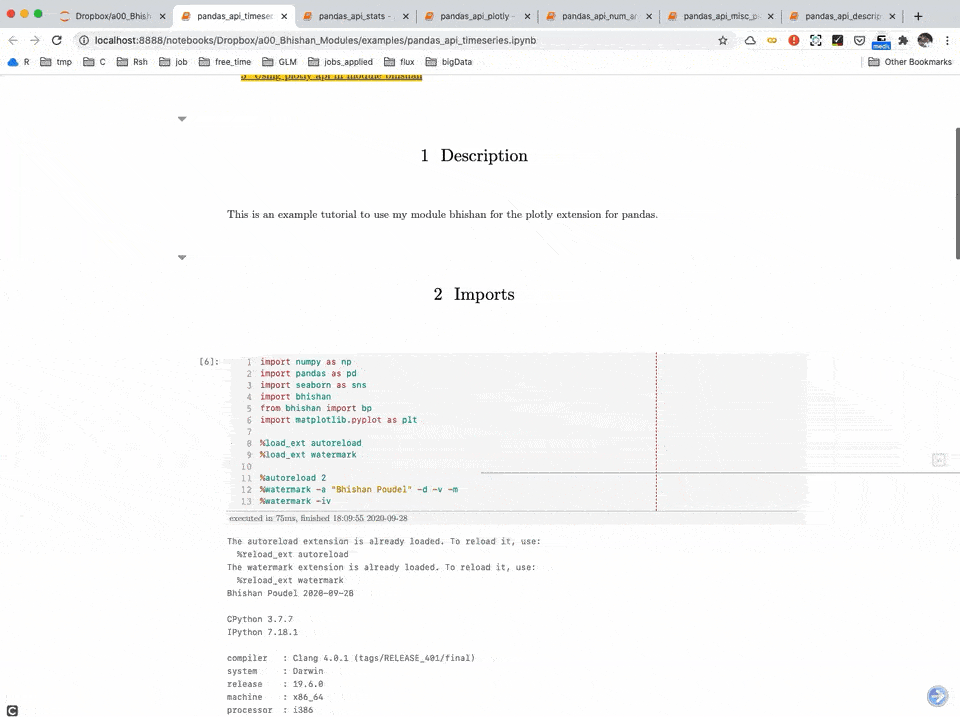
Task: Save the page to Pocket
Action: click(x=859, y=40)
